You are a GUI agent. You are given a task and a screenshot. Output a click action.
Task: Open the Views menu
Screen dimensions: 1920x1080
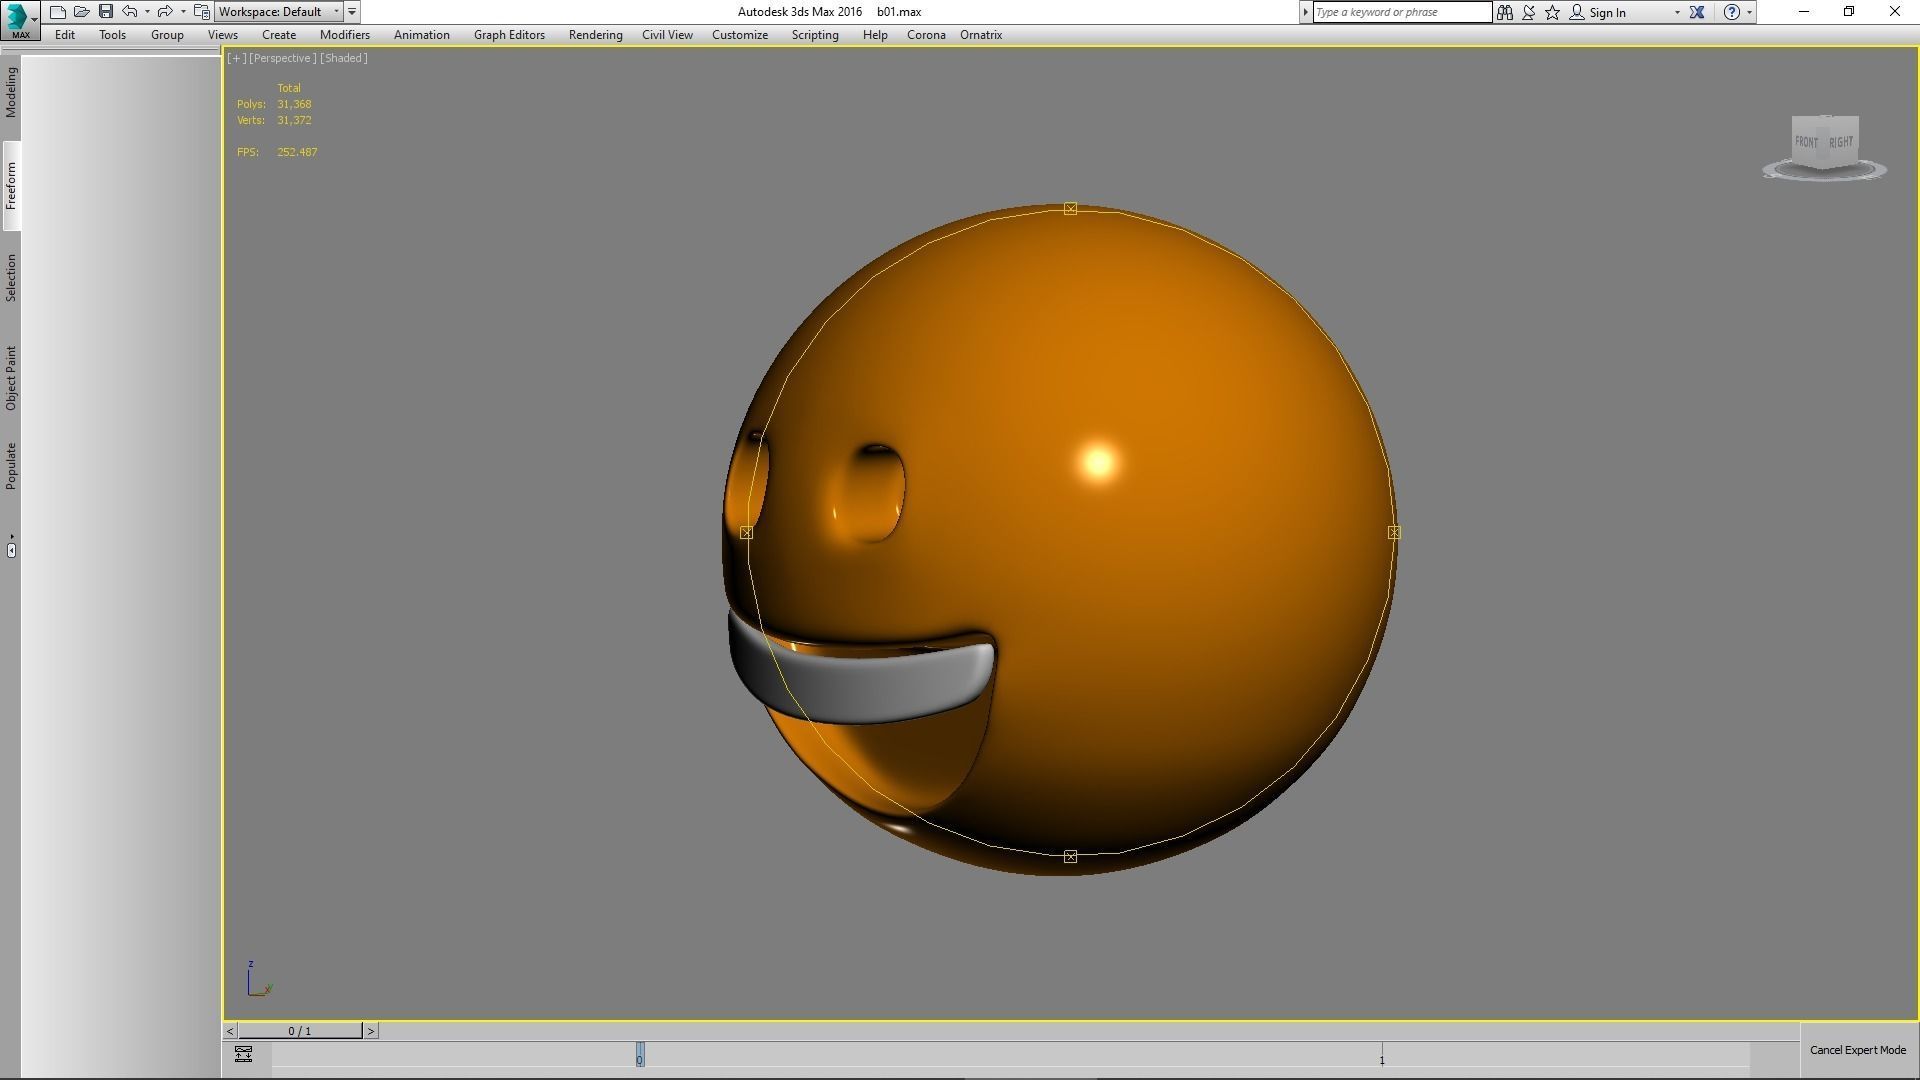222,35
